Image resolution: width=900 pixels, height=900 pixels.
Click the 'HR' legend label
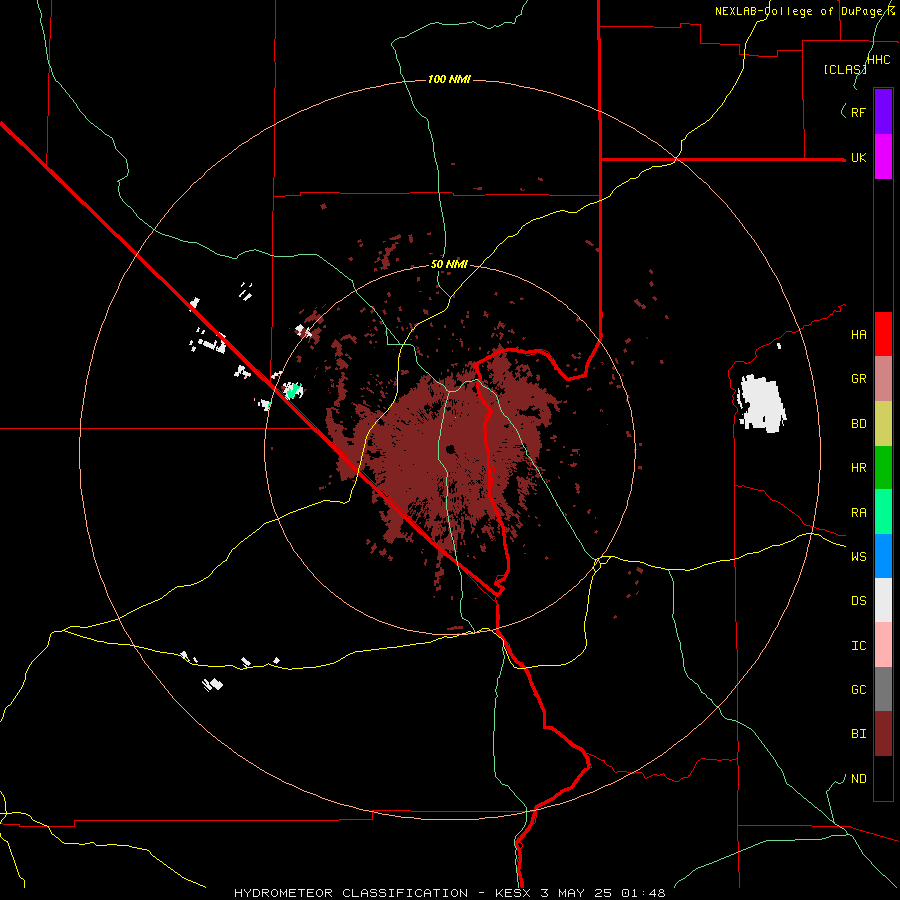pyautogui.click(x=859, y=468)
